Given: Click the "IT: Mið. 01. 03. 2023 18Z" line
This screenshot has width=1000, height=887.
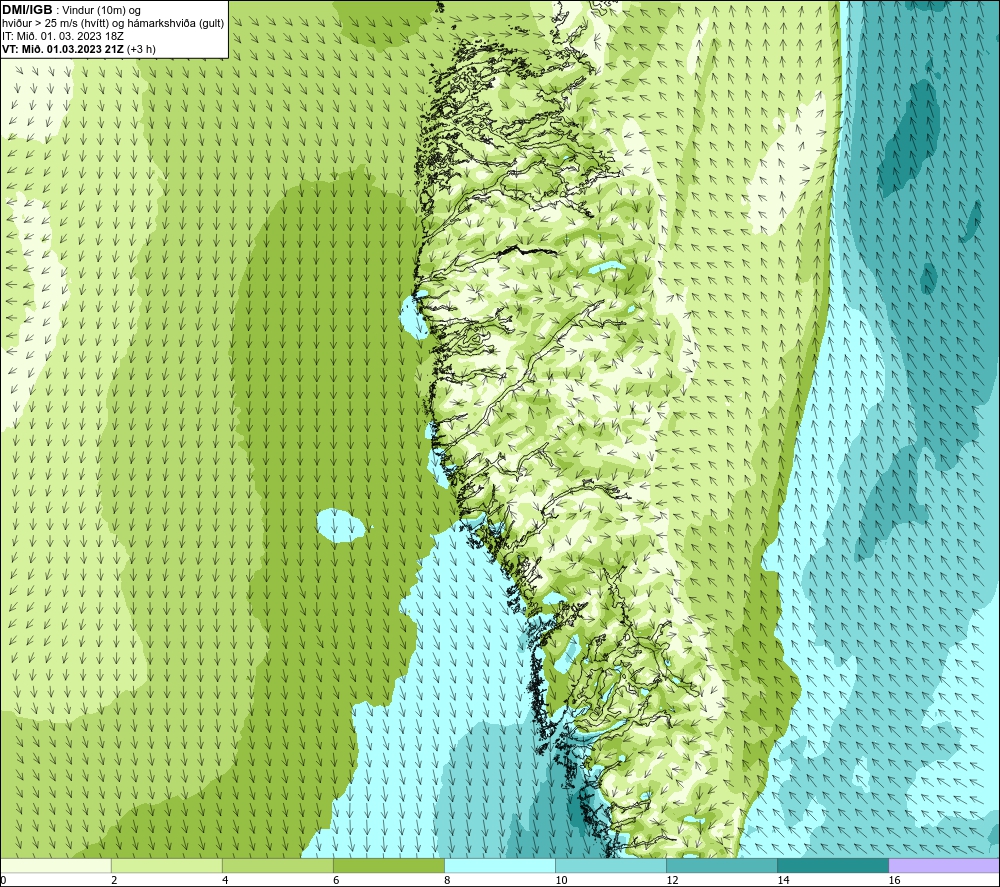Looking at the screenshot, I should click(63, 36).
